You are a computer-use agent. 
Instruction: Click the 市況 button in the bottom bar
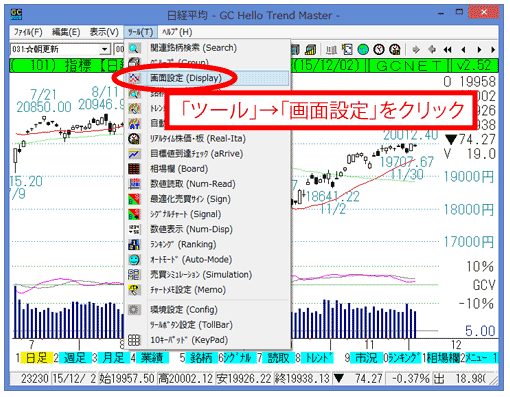(366, 358)
